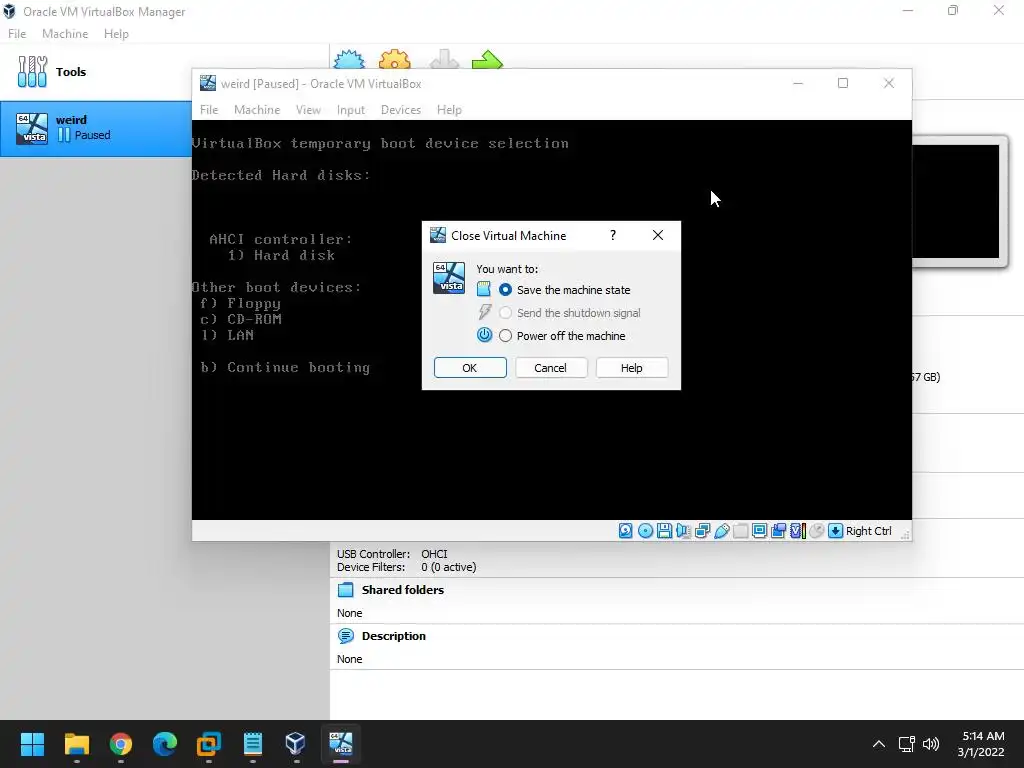This screenshot has width=1024, height=768.
Task: Open Help menu in the VM window
Action: tap(449, 110)
